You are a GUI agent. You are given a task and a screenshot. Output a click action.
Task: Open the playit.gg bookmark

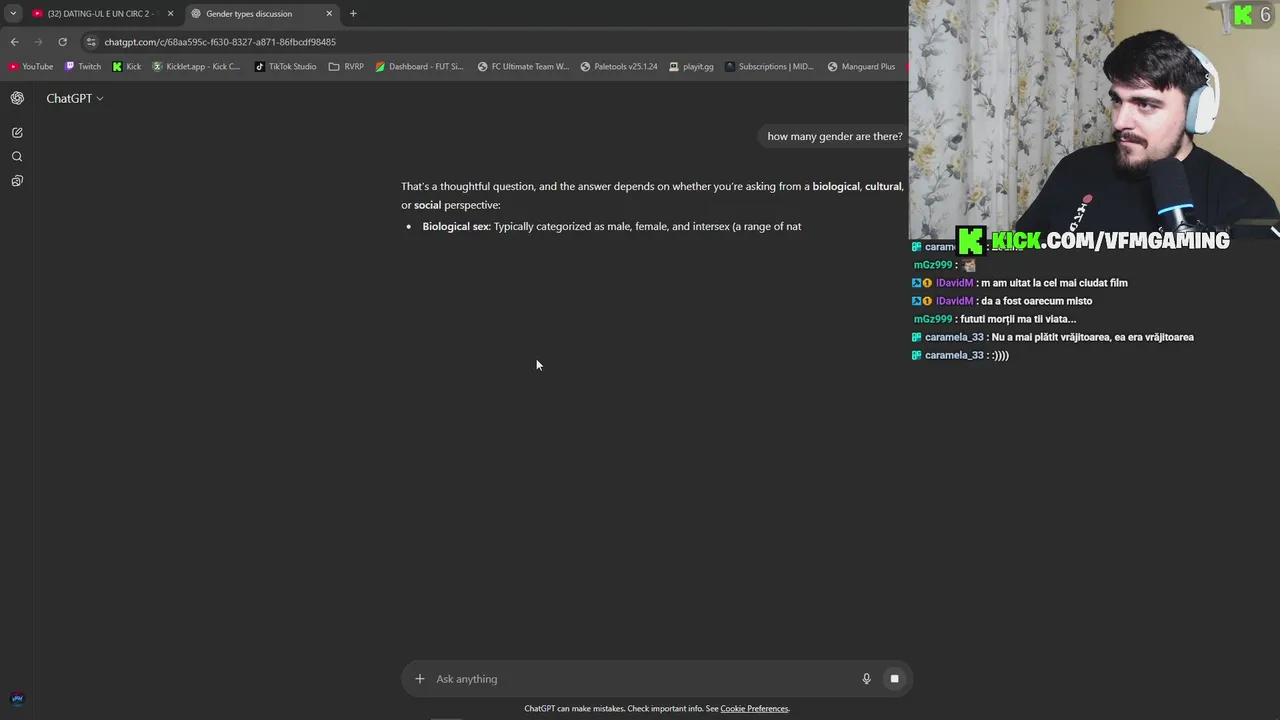tap(691, 67)
